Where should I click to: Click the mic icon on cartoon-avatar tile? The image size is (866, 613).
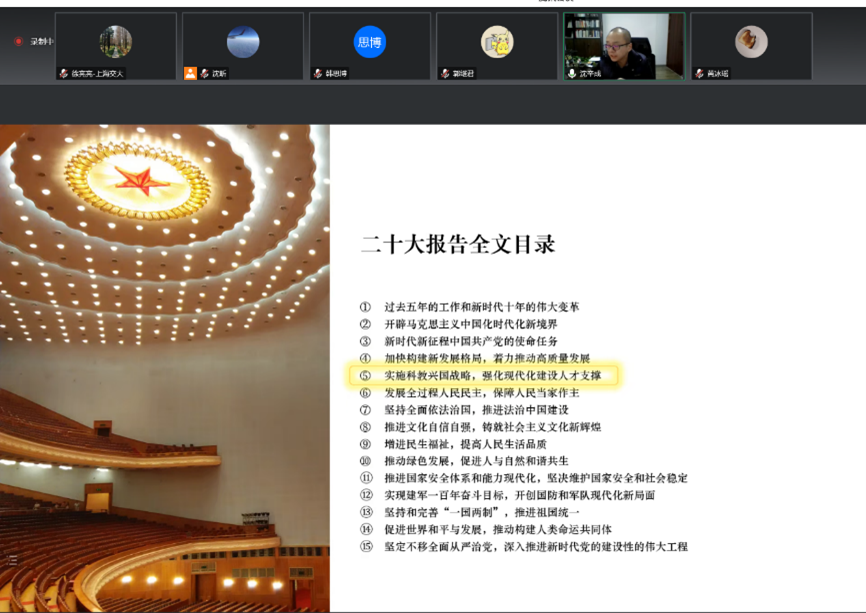[444, 73]
